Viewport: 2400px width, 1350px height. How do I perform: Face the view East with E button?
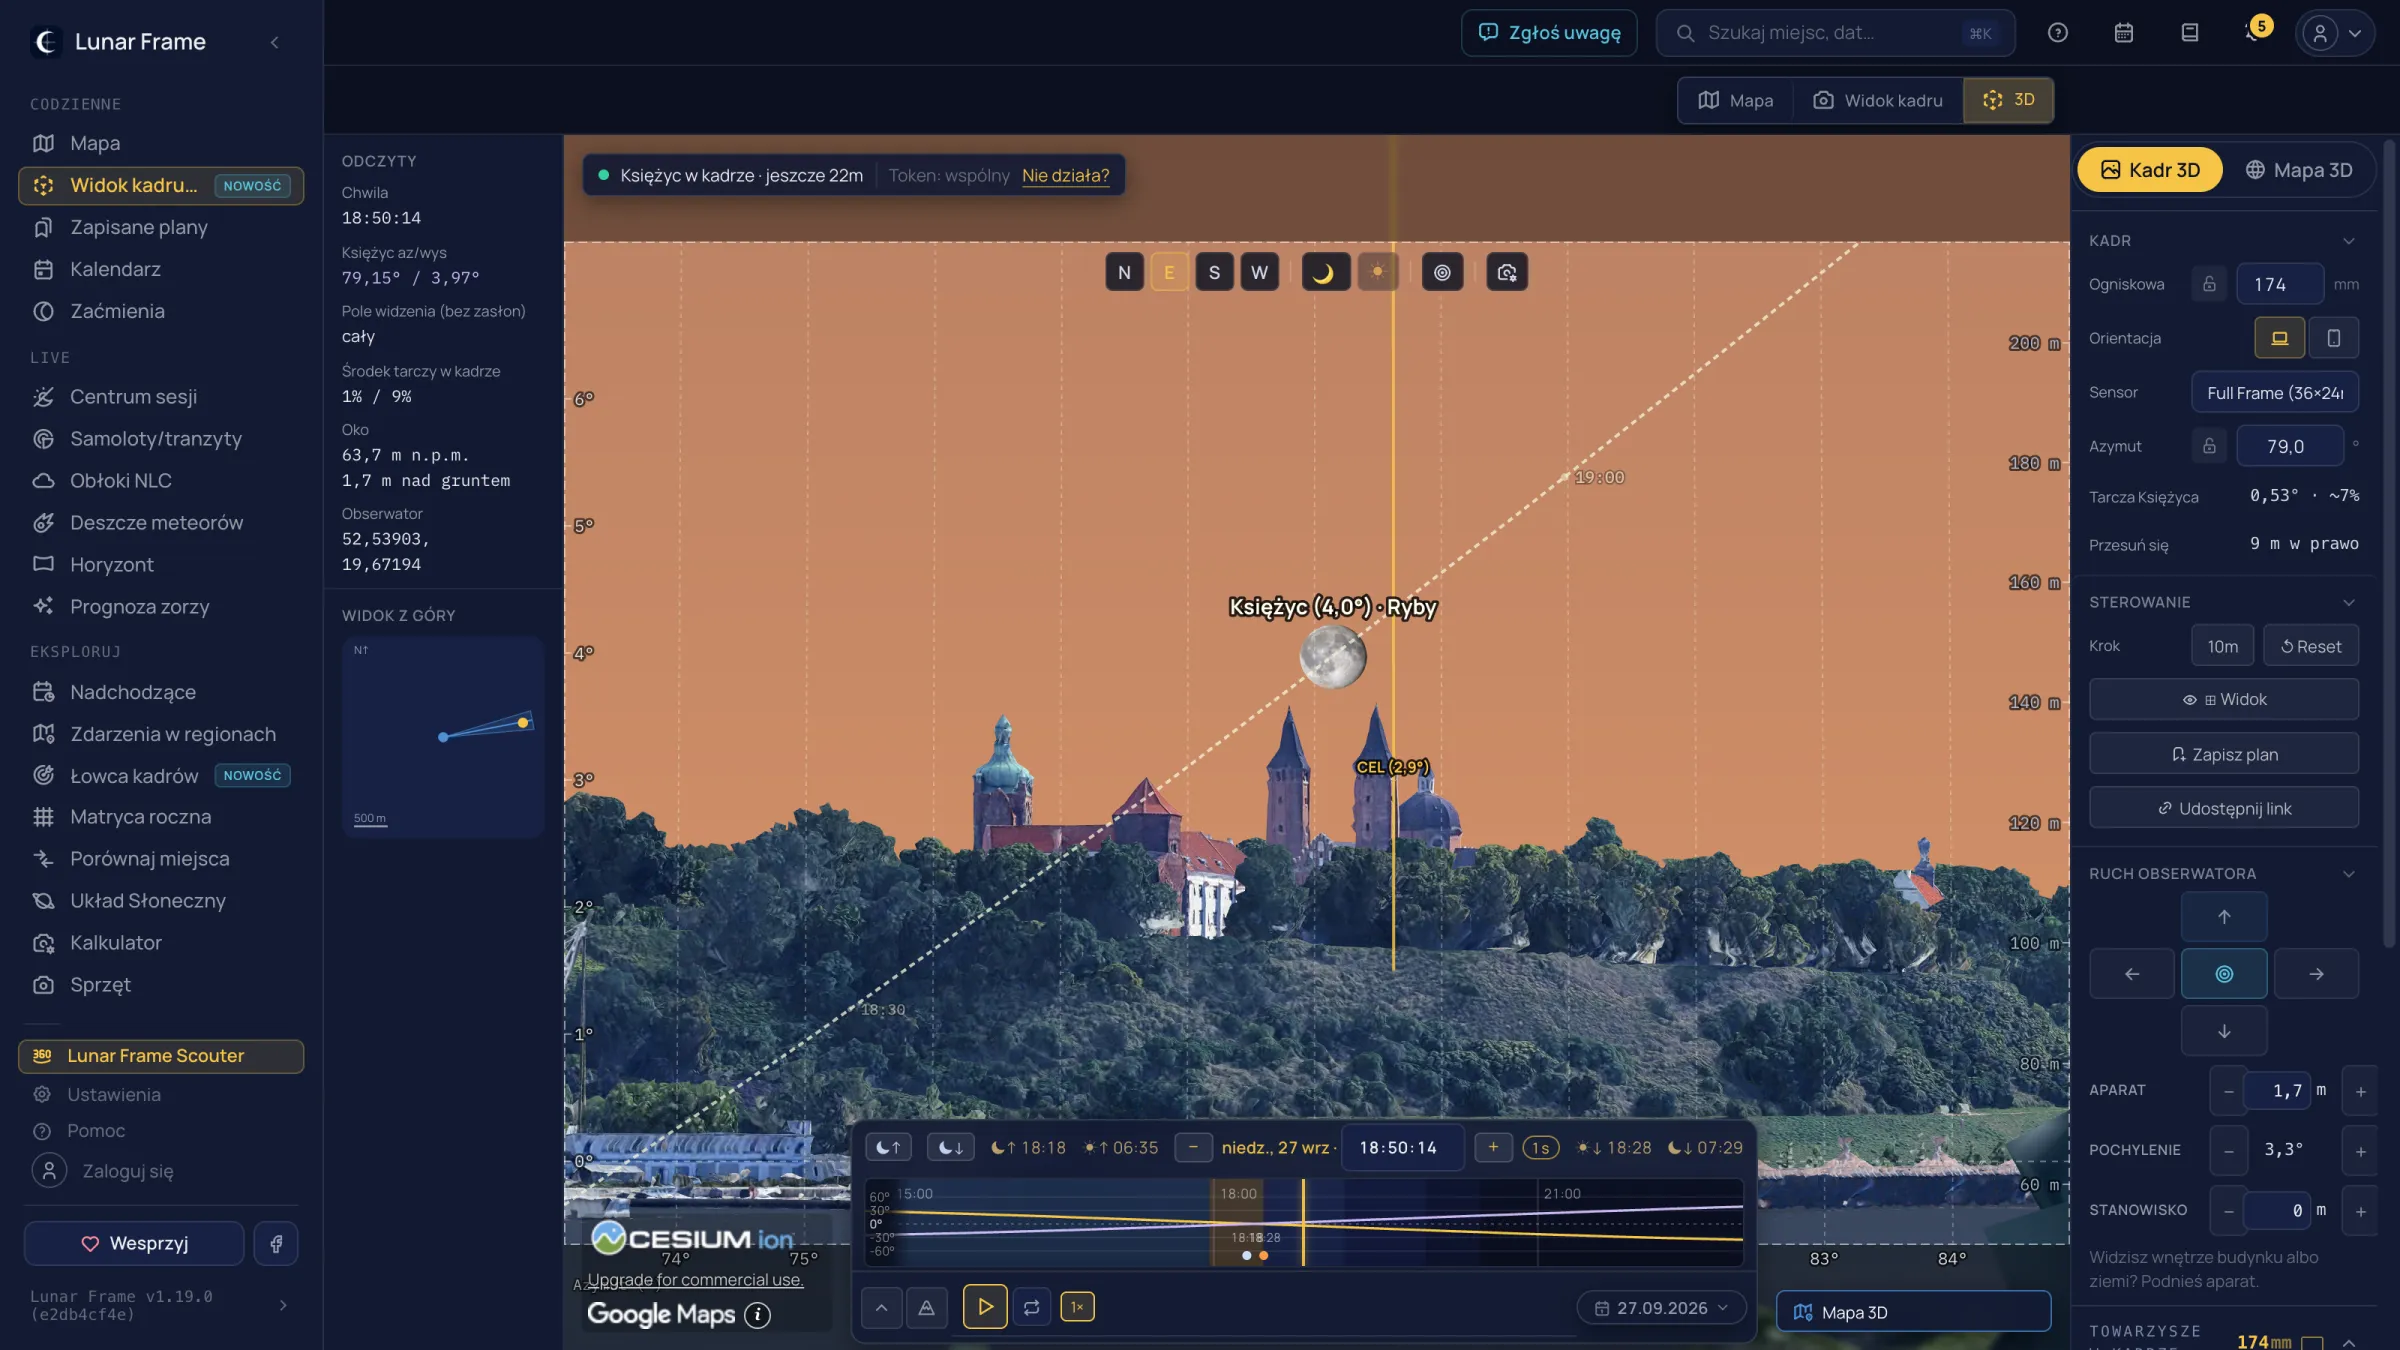1169,272
